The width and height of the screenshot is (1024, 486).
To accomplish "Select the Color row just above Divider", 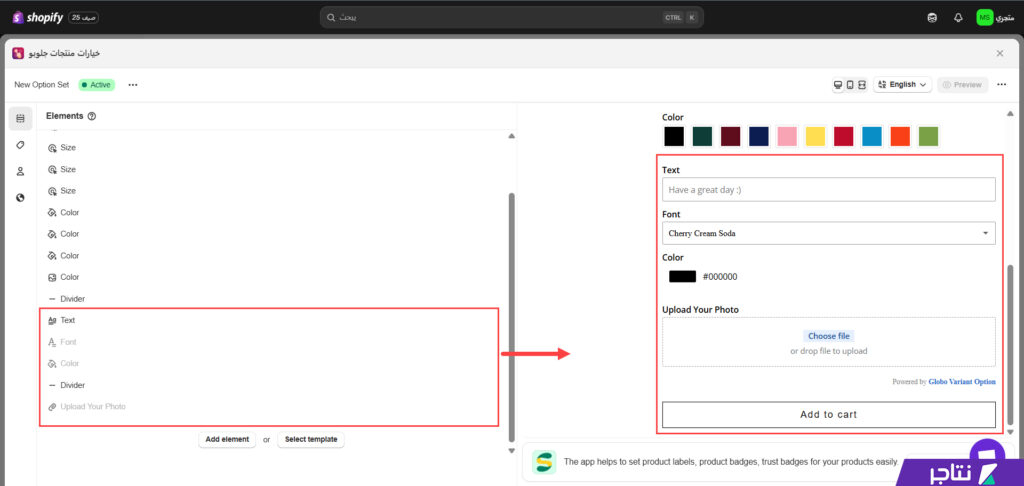I will tap(269, 277).
